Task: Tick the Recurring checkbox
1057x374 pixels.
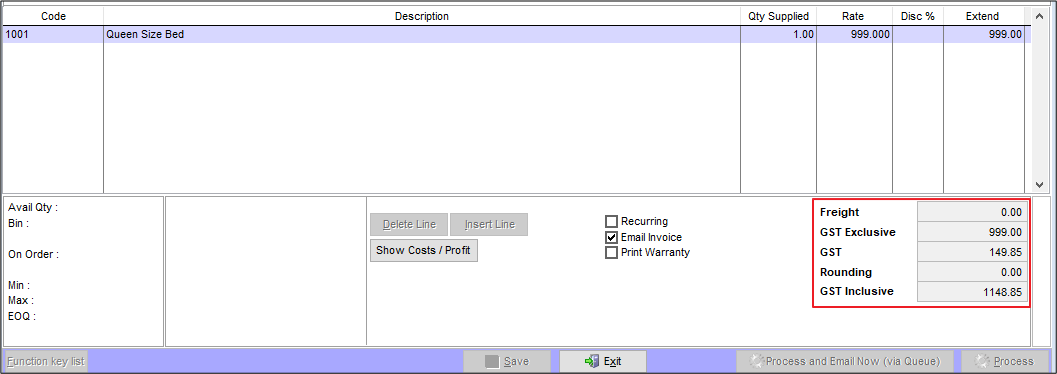Action: pyautogui.click(x=611, y=221)
